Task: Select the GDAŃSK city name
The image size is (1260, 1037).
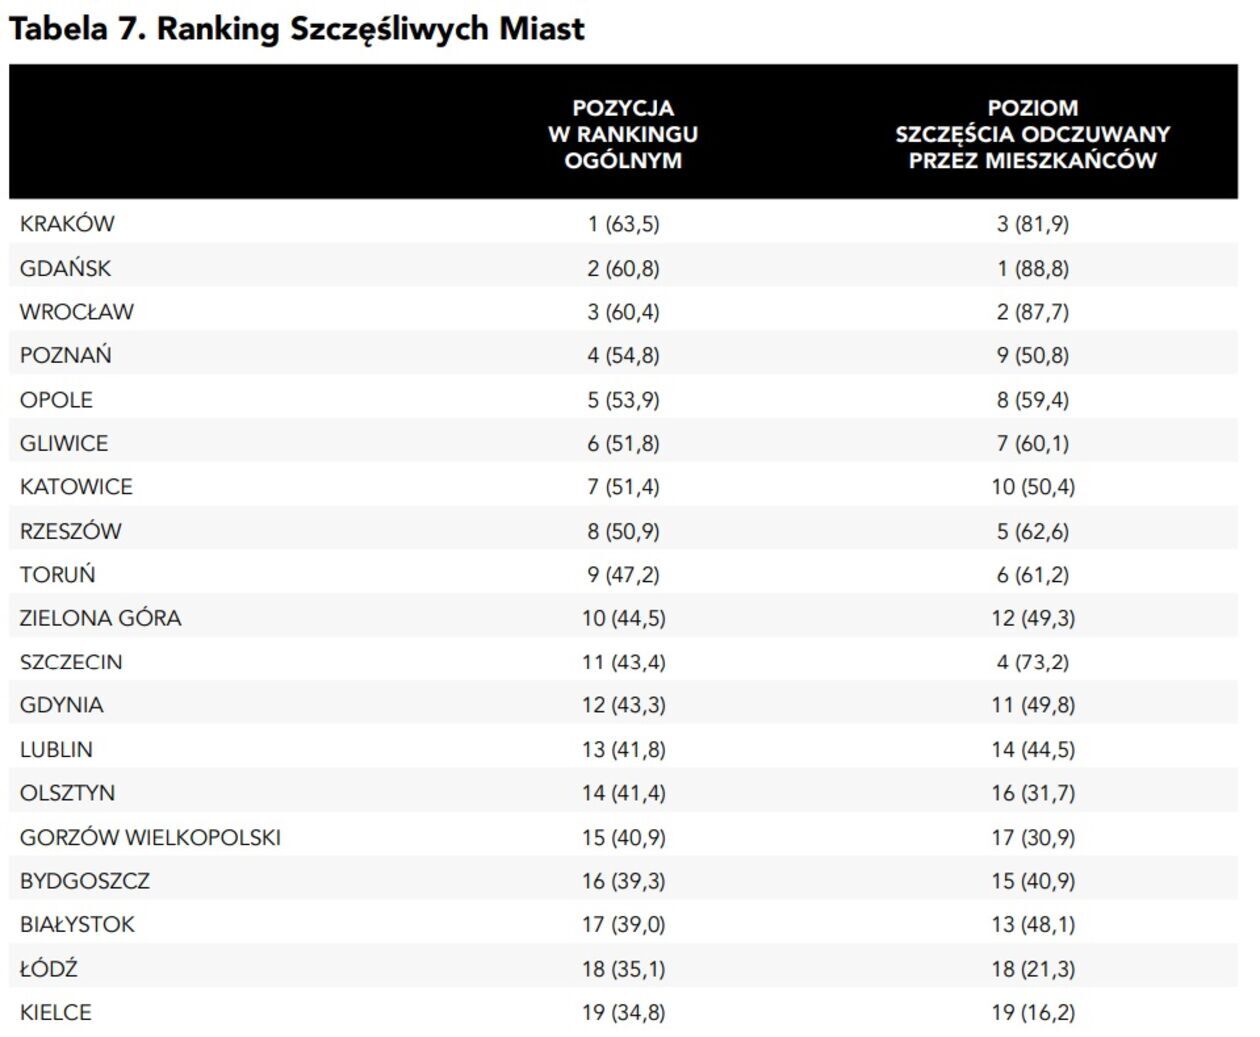Action: coord(65,268)
